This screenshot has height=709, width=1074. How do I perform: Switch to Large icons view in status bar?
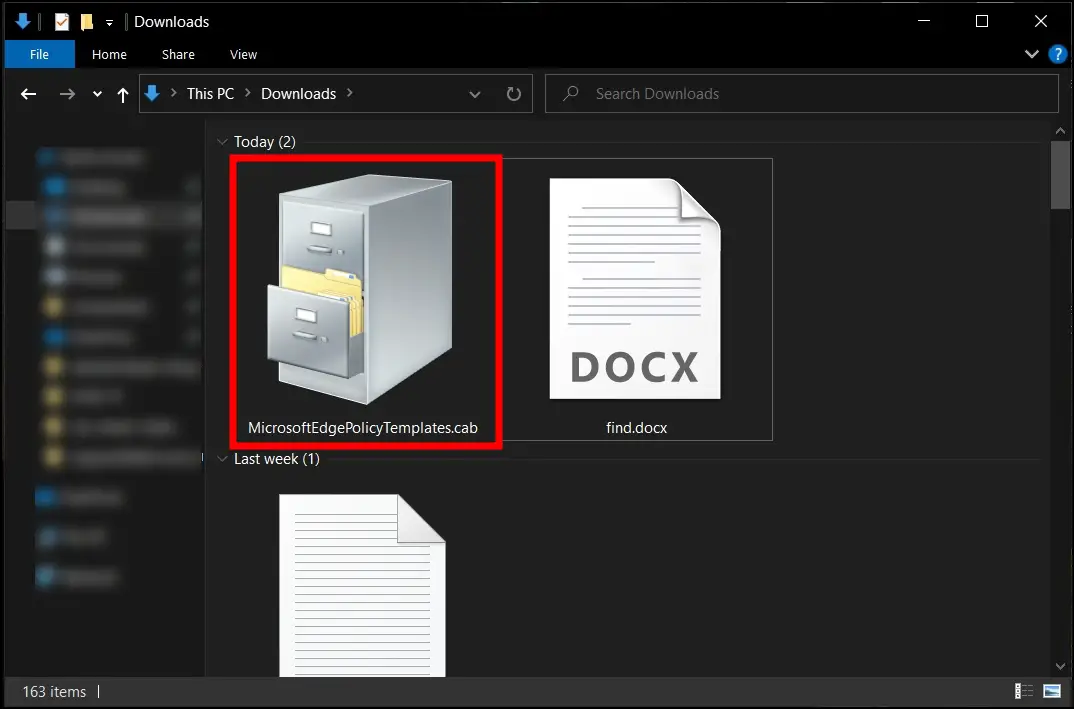point(1051,691)
